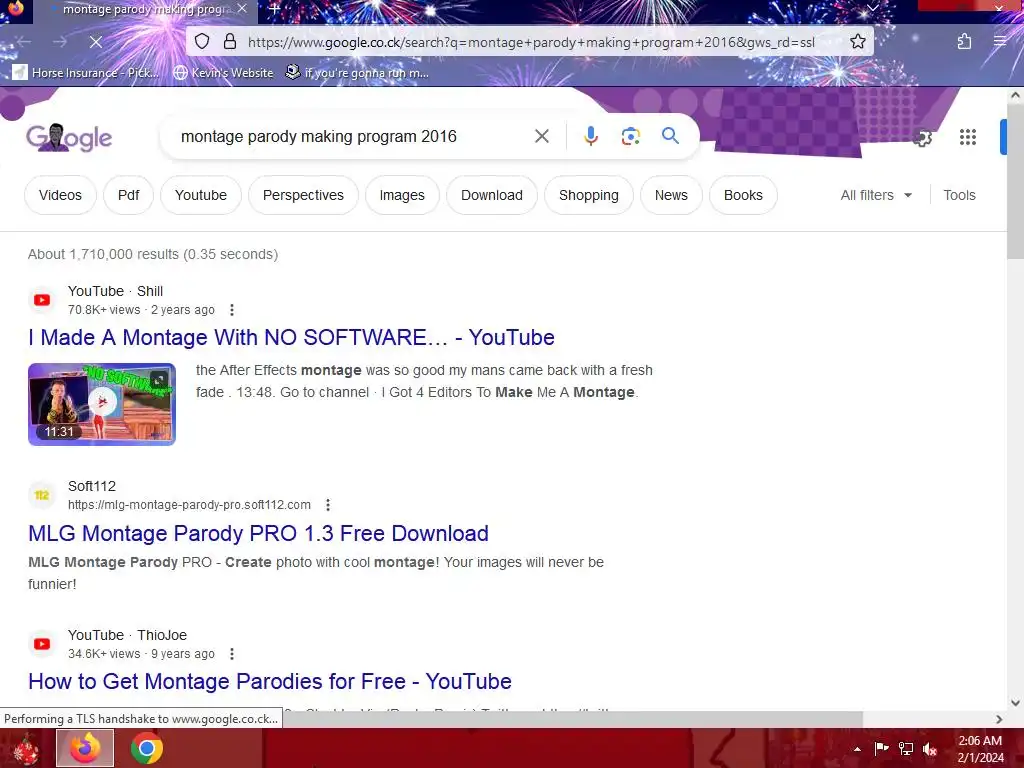This screenshot has height=768, width=1024.
Task: Switch to News results
Action: (671, 195)
